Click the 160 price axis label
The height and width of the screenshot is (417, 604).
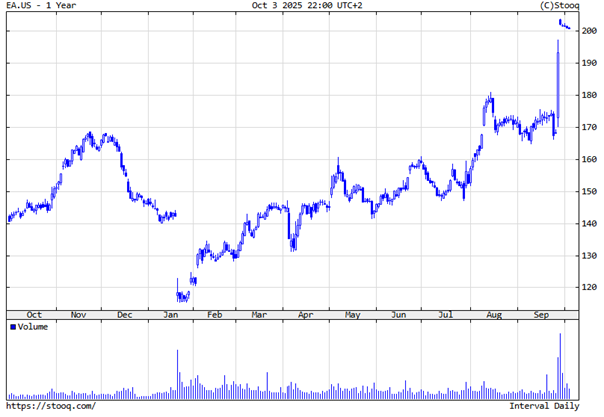(588, 160)
